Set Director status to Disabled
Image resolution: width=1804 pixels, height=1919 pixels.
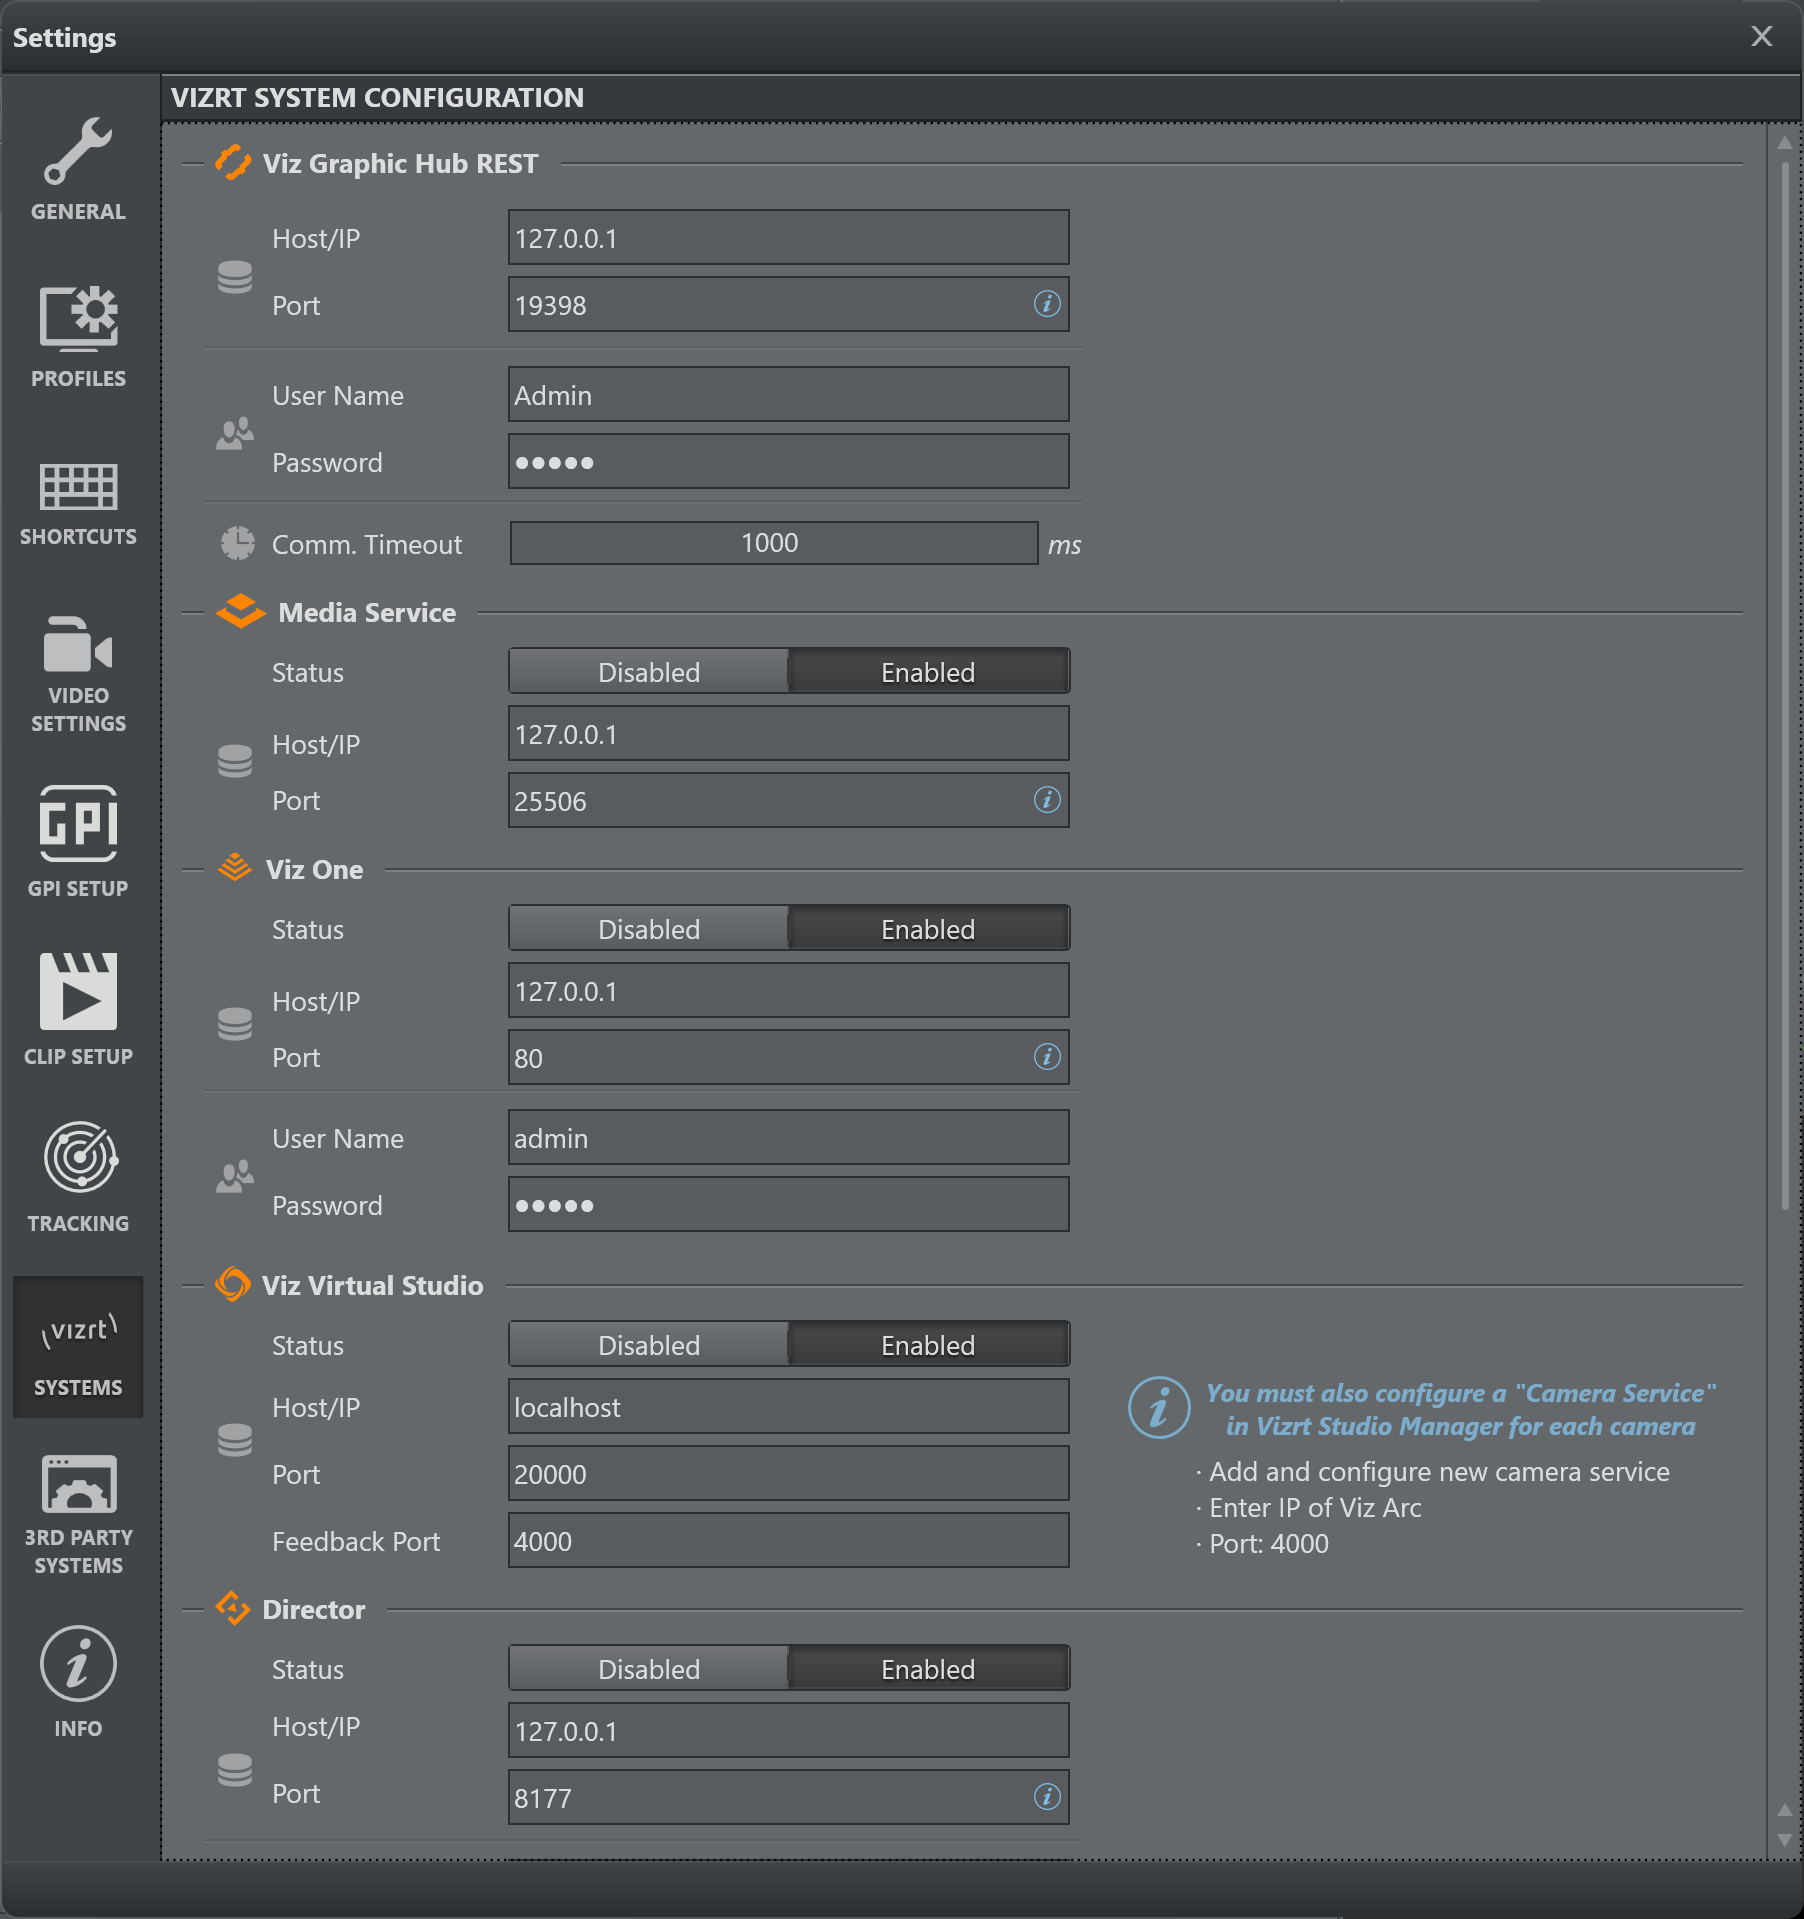(x=649, y=1669)
